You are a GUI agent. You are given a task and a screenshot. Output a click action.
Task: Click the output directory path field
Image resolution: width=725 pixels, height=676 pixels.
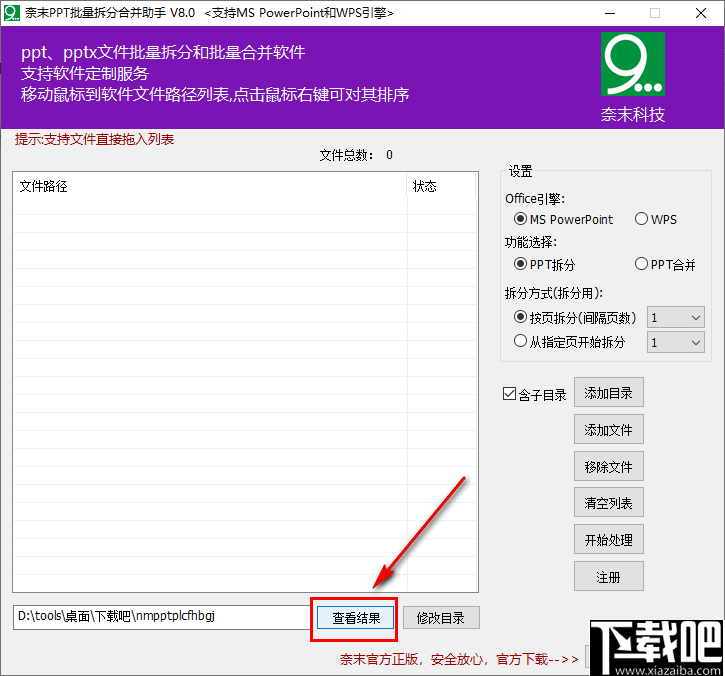[162, 617]
